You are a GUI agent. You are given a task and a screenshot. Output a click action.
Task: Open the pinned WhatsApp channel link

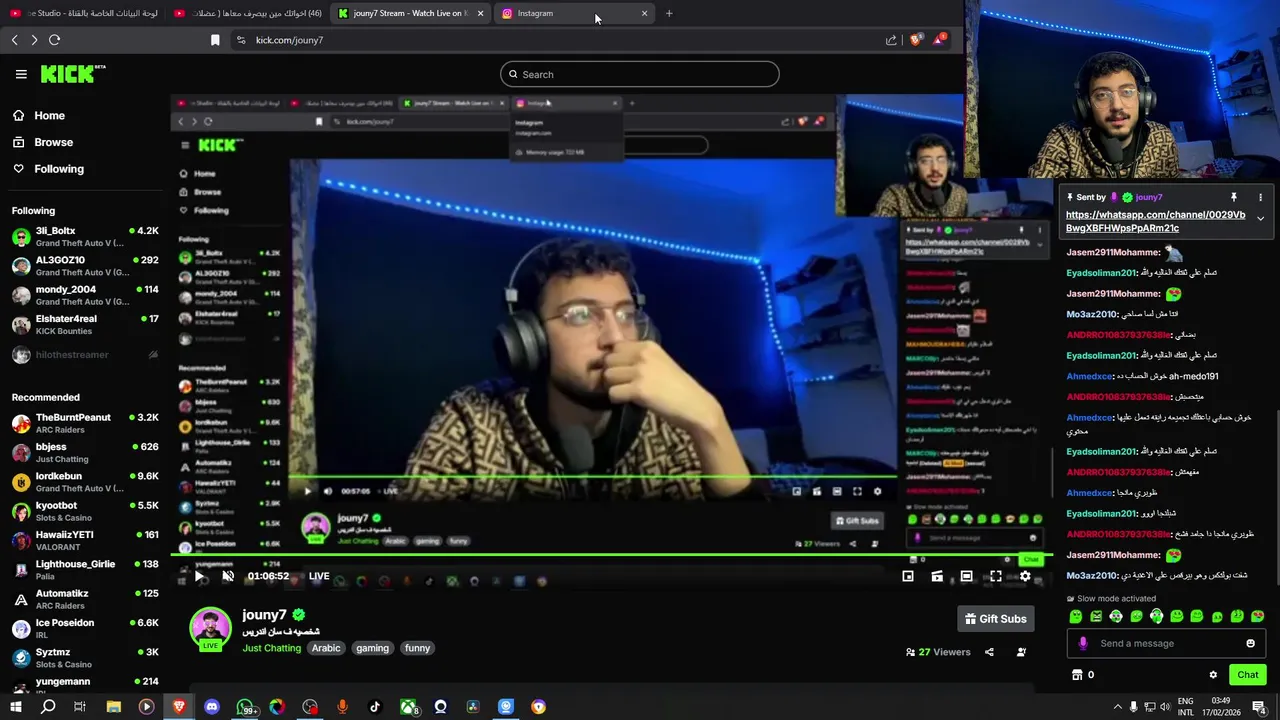[1155, 221]
